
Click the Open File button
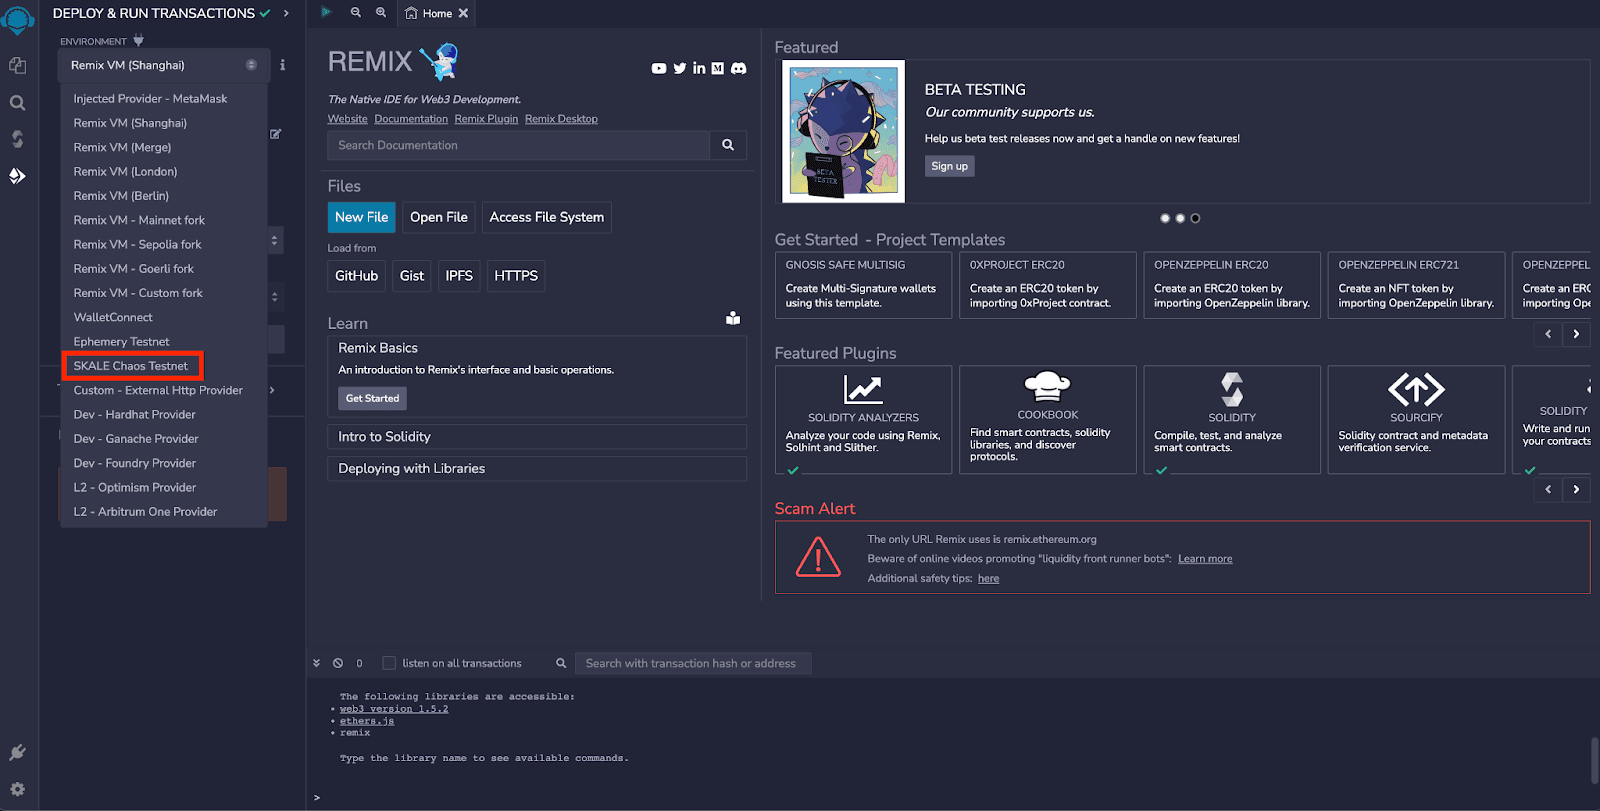[439, 217]
